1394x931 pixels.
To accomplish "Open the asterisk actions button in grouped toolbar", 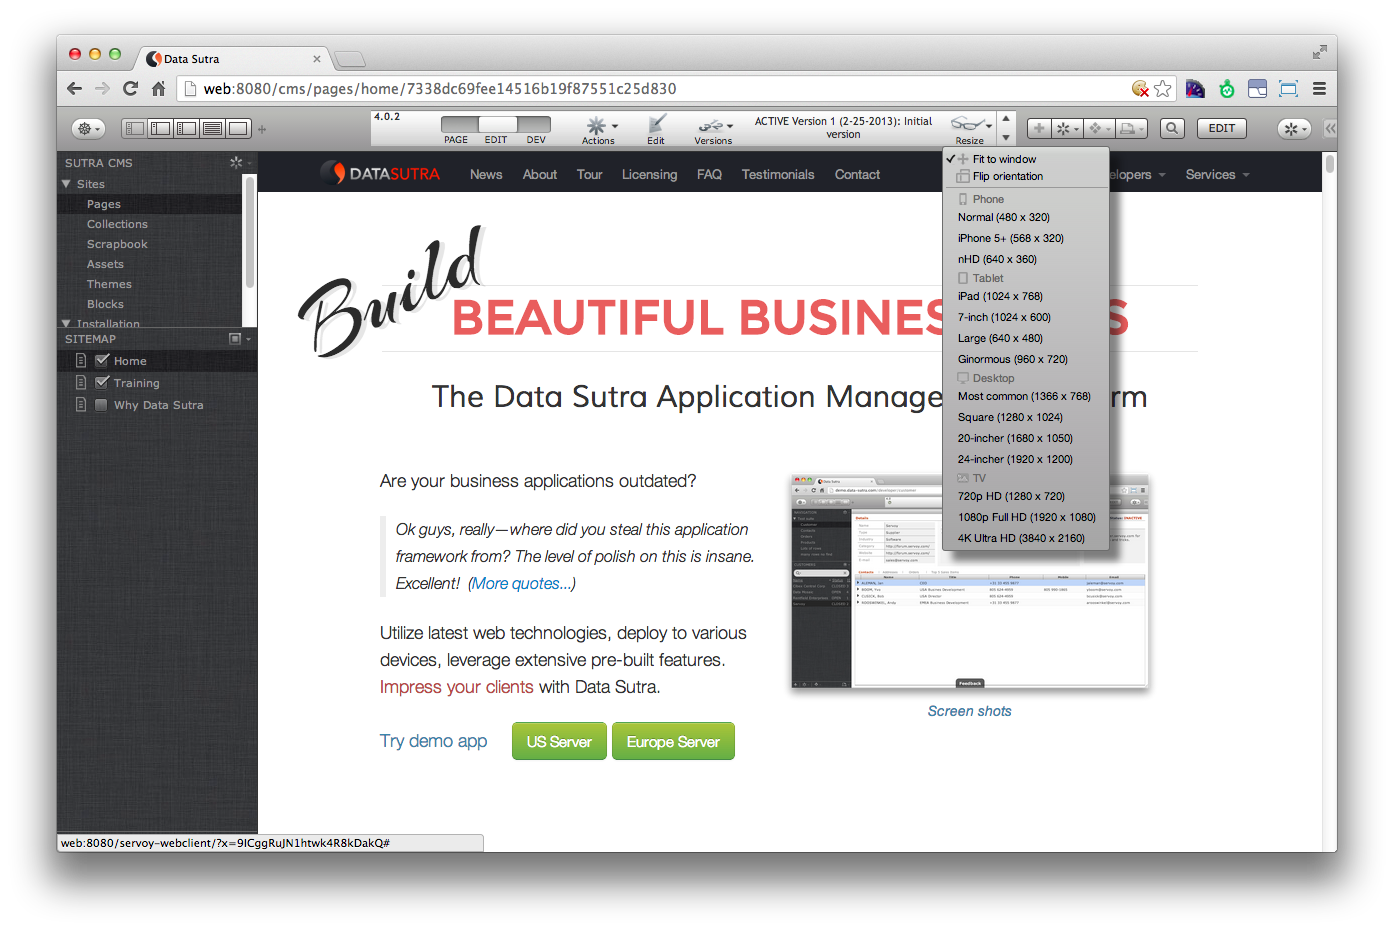I will click(1067, 128).
